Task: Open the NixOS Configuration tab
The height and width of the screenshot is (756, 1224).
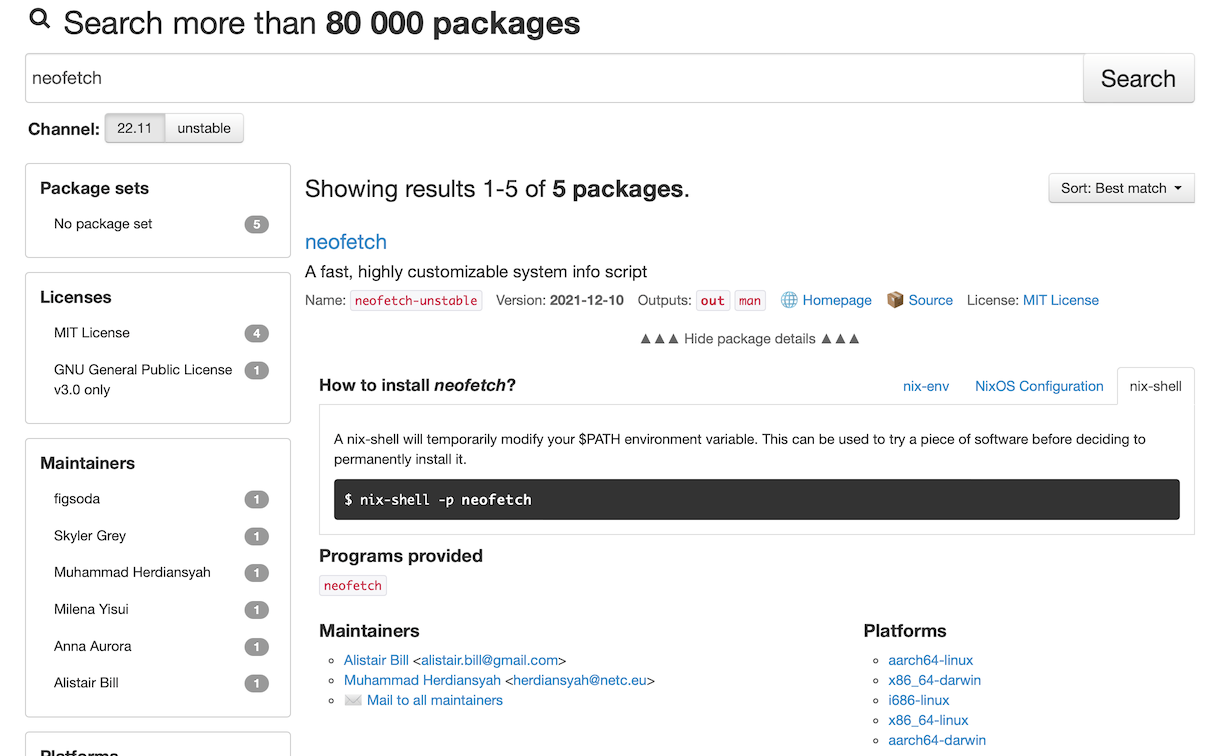Action: pyautogui.click(x=1039, y=386)
